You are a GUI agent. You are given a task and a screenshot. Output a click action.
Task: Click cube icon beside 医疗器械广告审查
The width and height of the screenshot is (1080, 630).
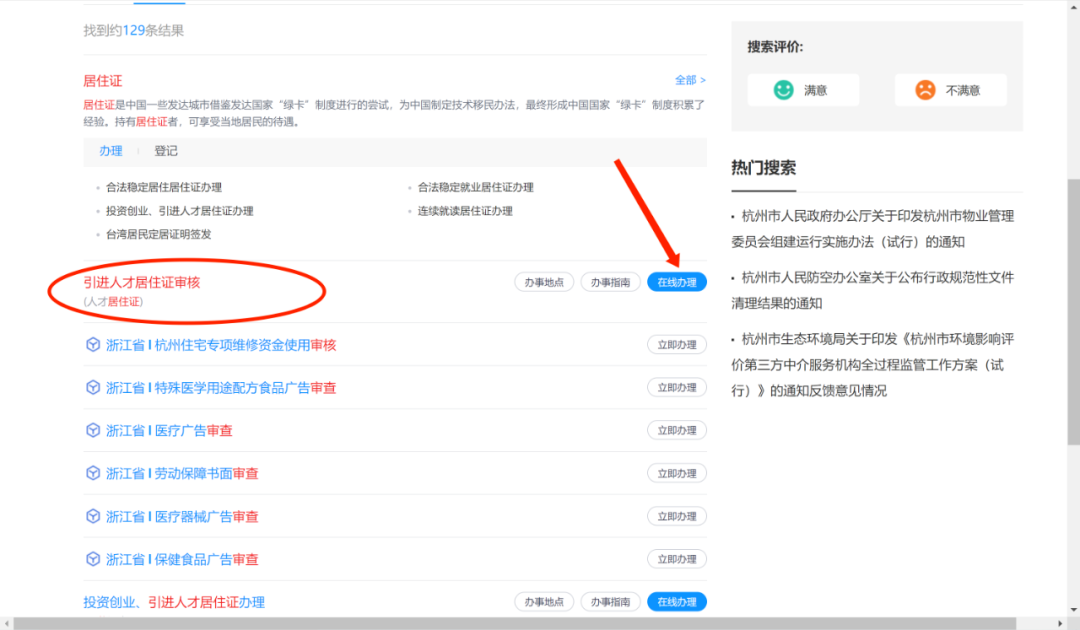coord(93,517)
